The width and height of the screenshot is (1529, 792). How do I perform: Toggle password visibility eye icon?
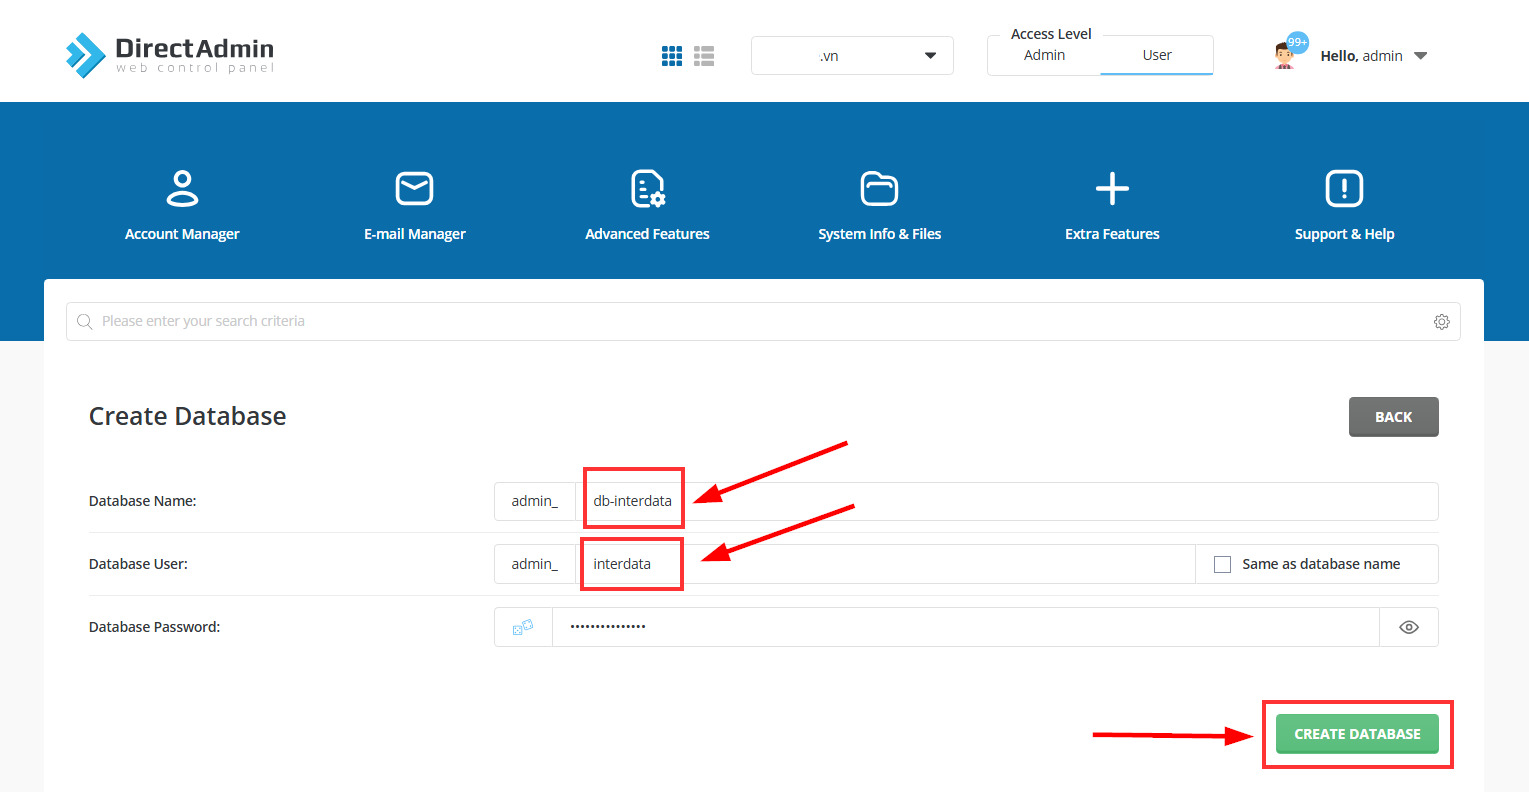point(1409,627)
